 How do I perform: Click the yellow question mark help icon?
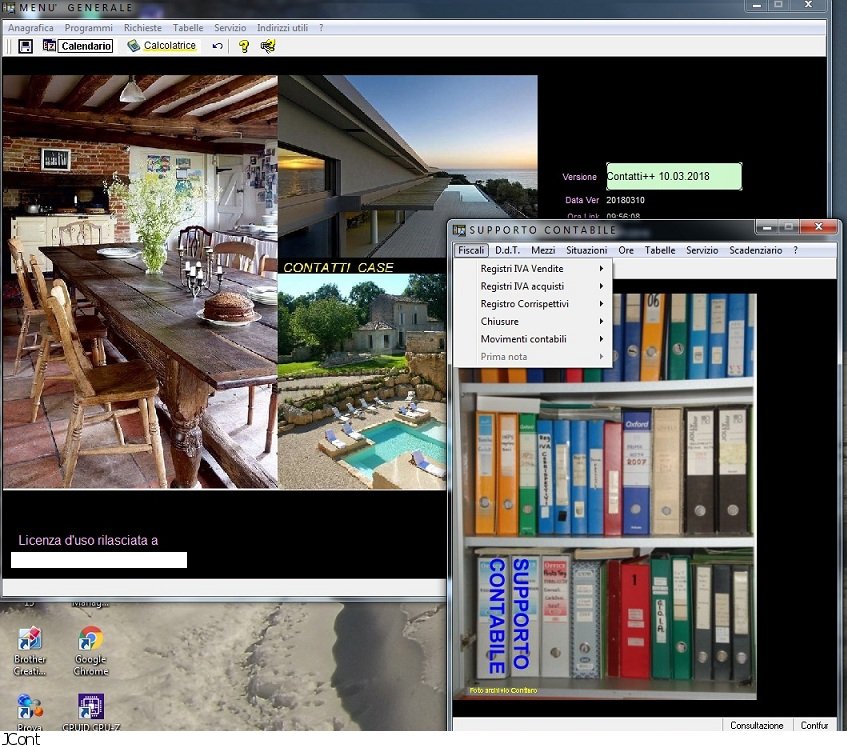(x=243, y=46)
